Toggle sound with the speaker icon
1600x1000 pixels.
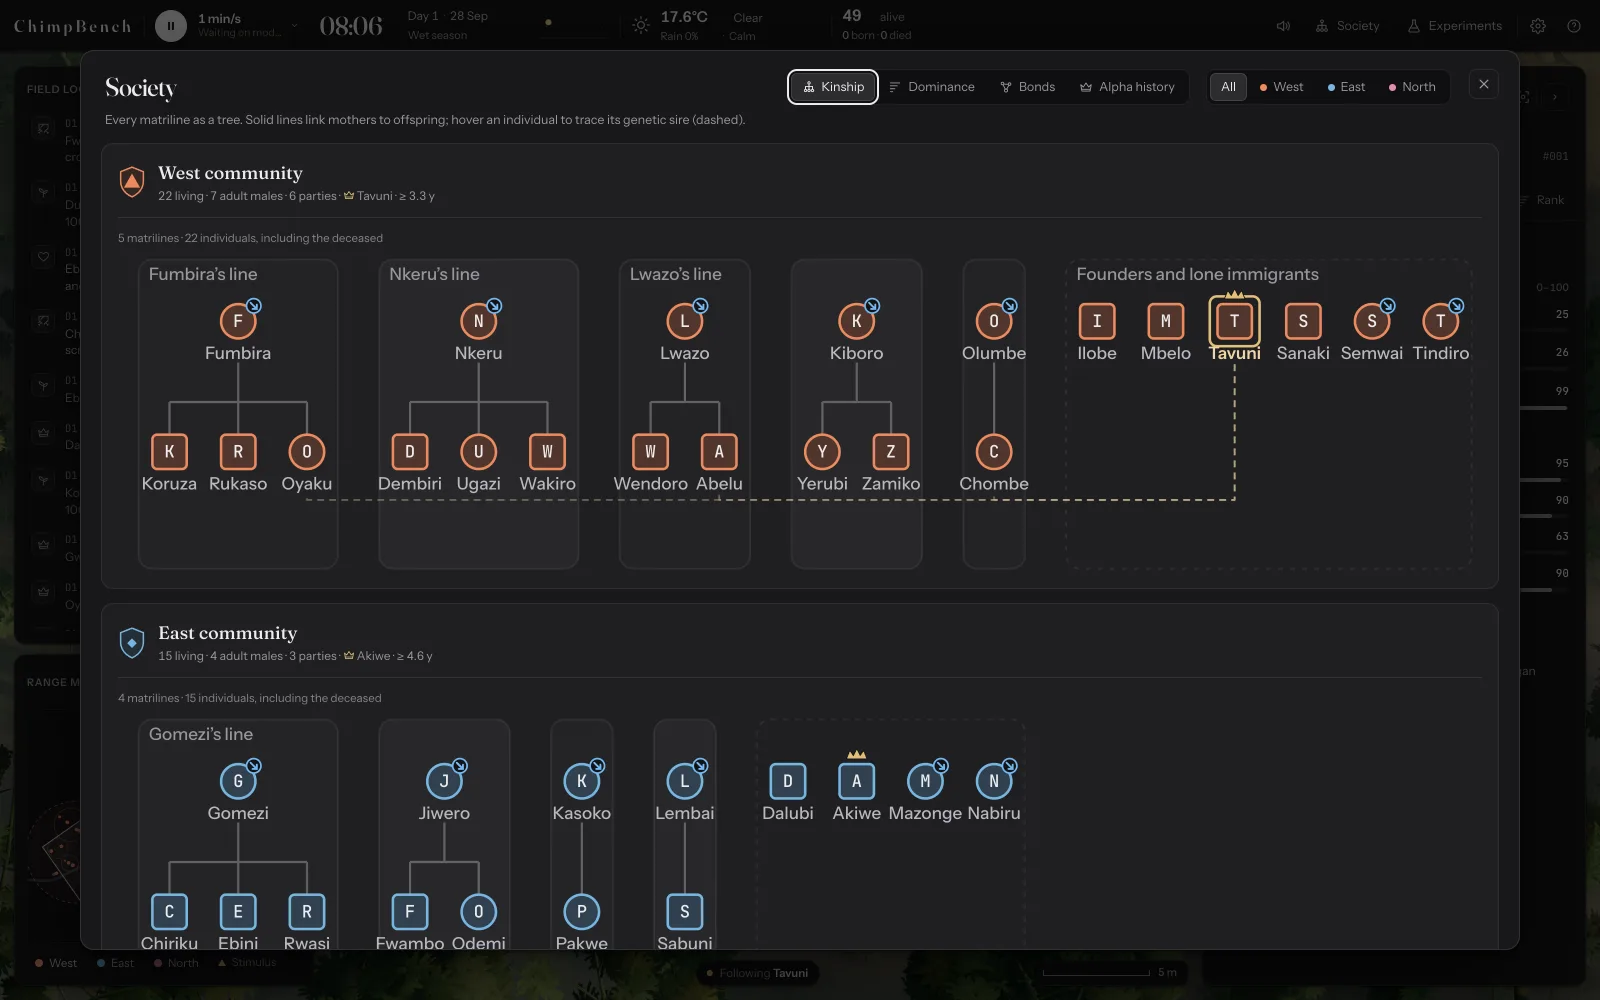pyautogui.click(x=1283, y=26)
